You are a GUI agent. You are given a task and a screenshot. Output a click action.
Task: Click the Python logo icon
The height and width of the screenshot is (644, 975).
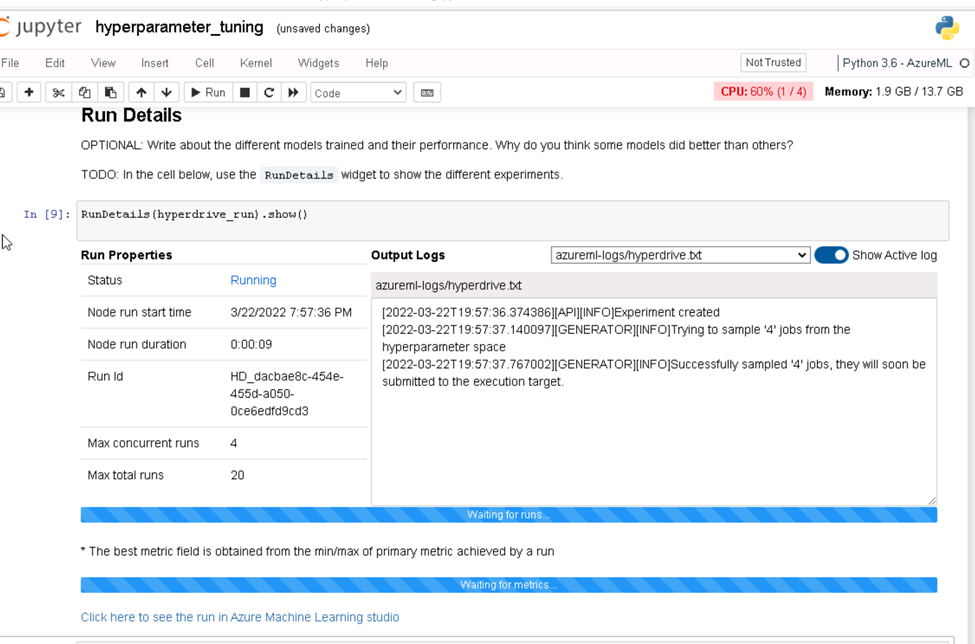947,28
